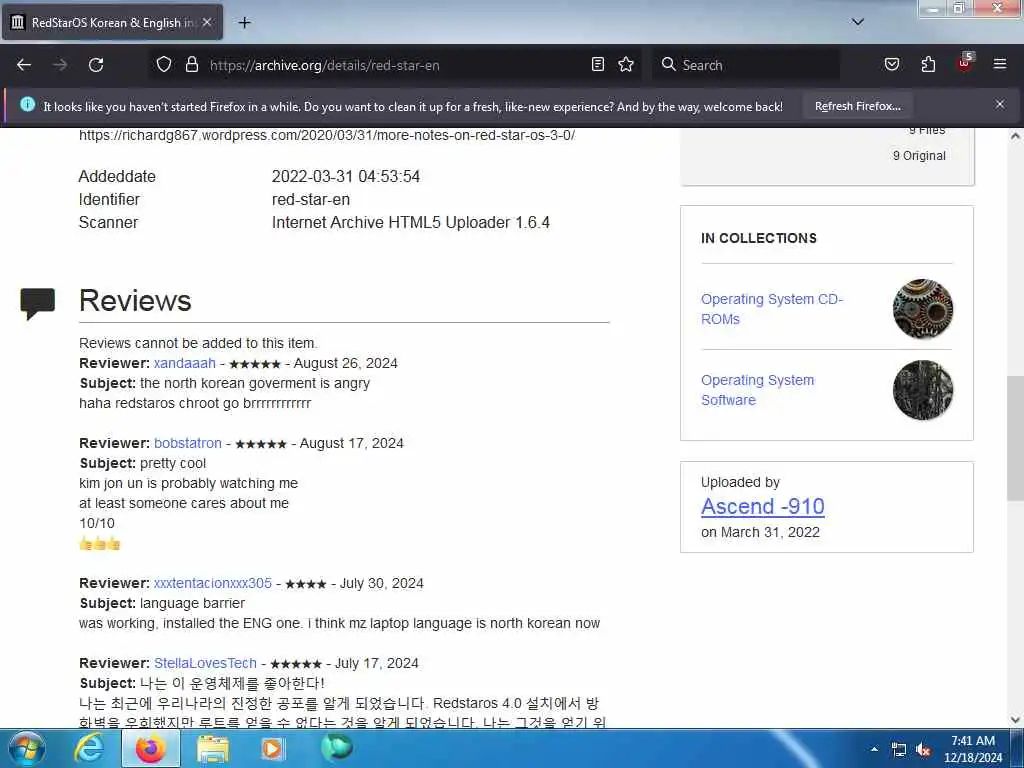Click the Reviews speech bubble icon
Screen dimensions: 1024x768
pos(38,303)
